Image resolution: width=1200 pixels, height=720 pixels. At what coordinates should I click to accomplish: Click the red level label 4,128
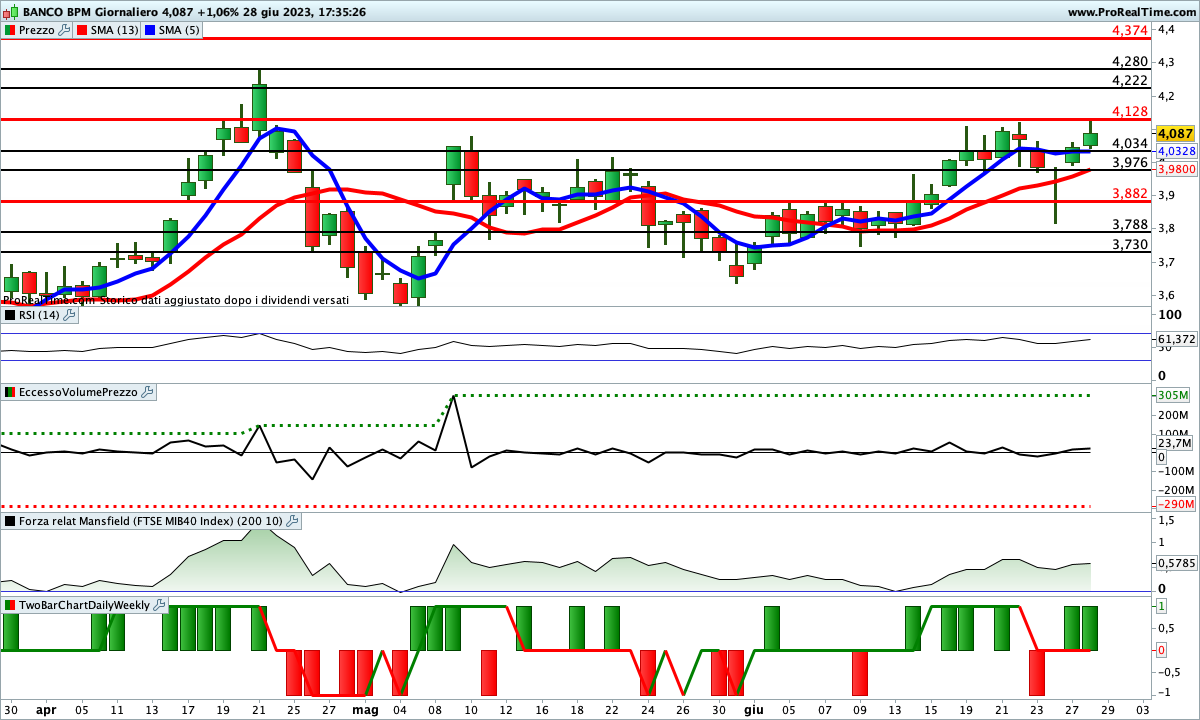point(1129,111)
